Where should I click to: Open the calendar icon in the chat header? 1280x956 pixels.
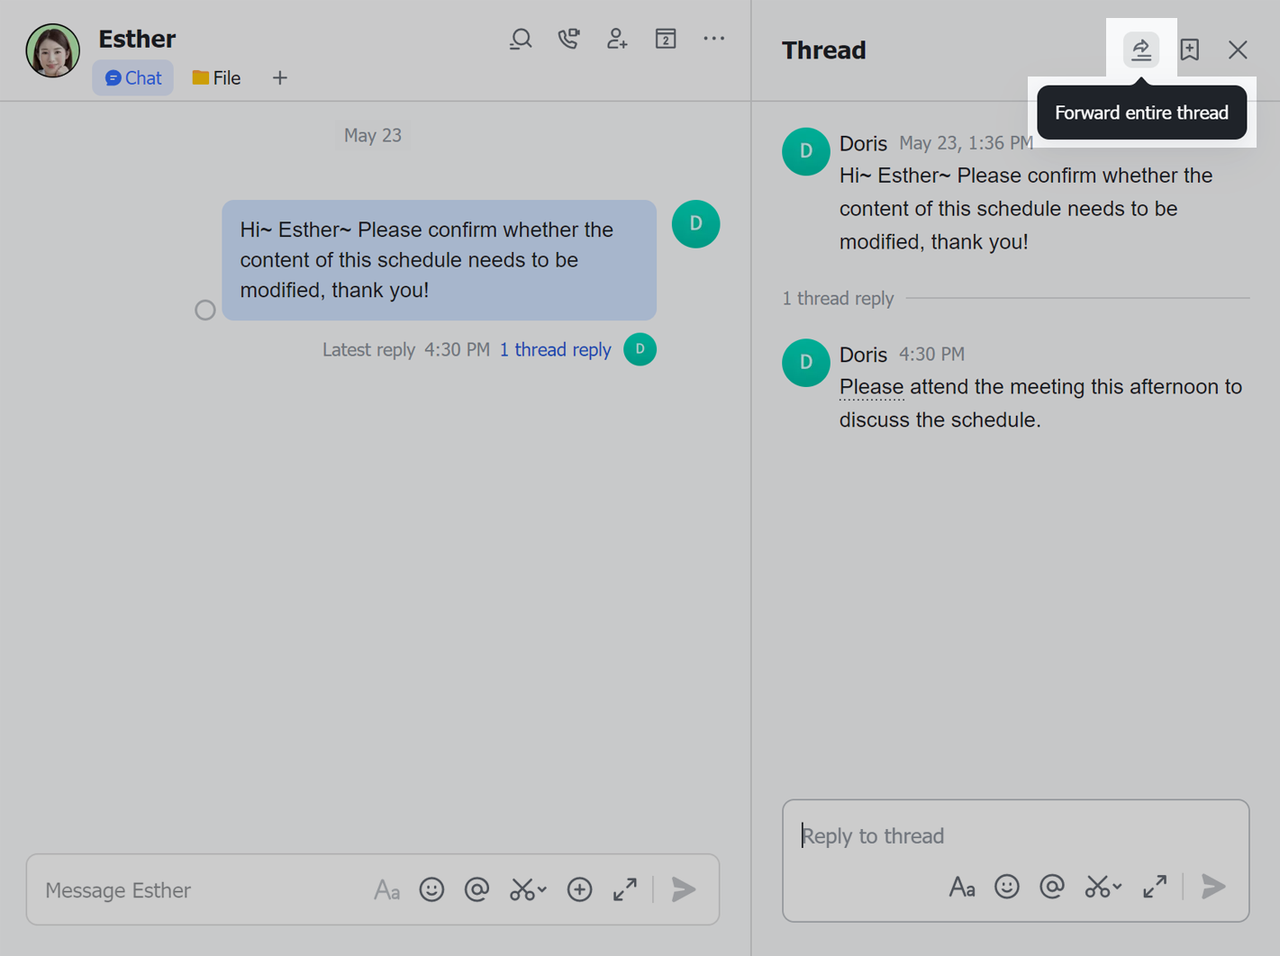coord(665,39)
